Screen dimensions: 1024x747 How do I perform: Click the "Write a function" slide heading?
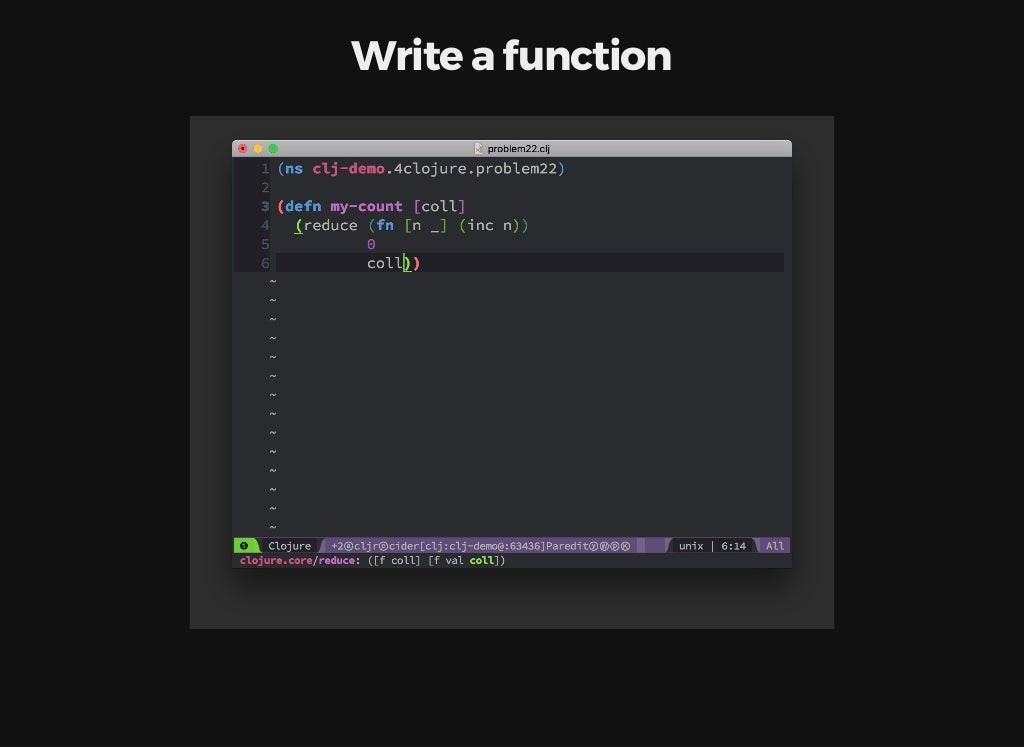coord(511,56)
